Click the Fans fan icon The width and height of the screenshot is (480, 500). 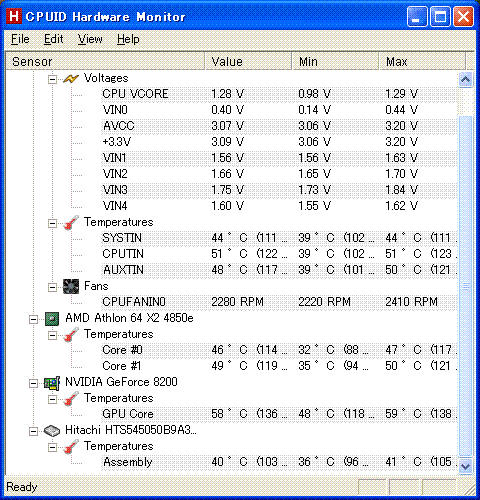(71, 286)
